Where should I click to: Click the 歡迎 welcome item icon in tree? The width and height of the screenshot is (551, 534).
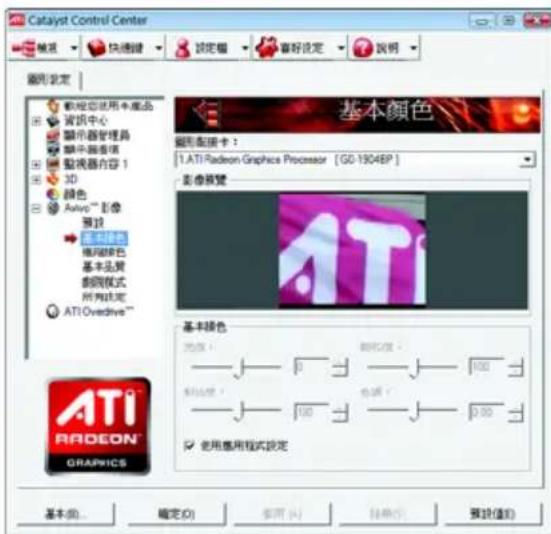(53, 105)
